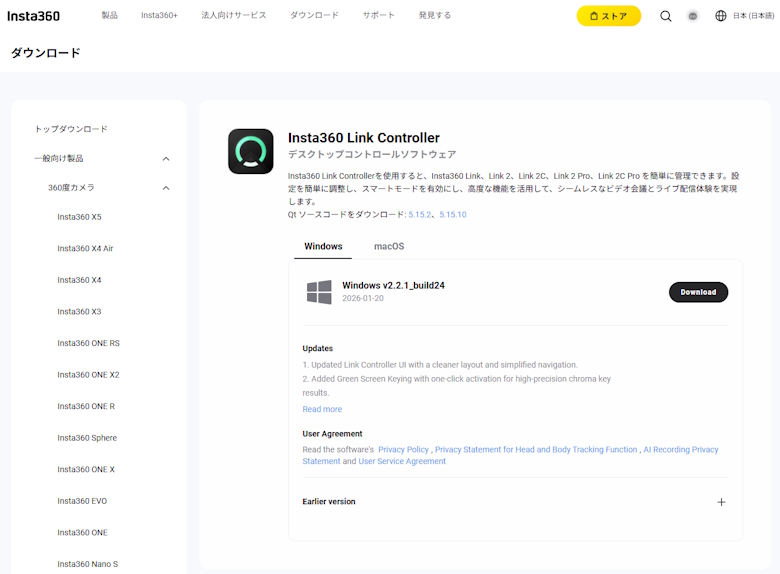Click the user account avatar icon
Viewport: 780px width, 574px height.
click(693, 16)
